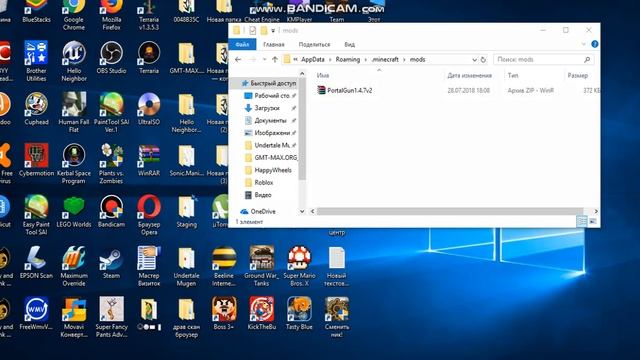Open the PaintTool SAI Ver.1 shortcut
Image resolution: width=640 pixels, height=360 pixels.
[x=111, y=112]
